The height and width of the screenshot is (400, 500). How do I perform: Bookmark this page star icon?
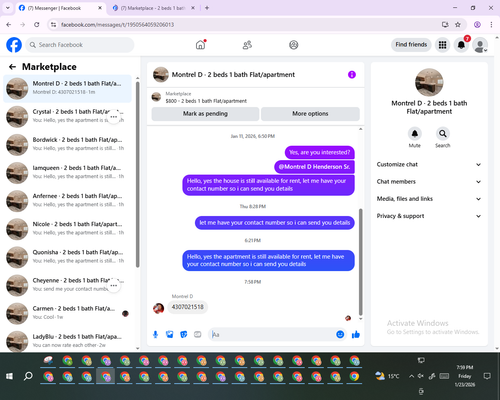(458, 25)
